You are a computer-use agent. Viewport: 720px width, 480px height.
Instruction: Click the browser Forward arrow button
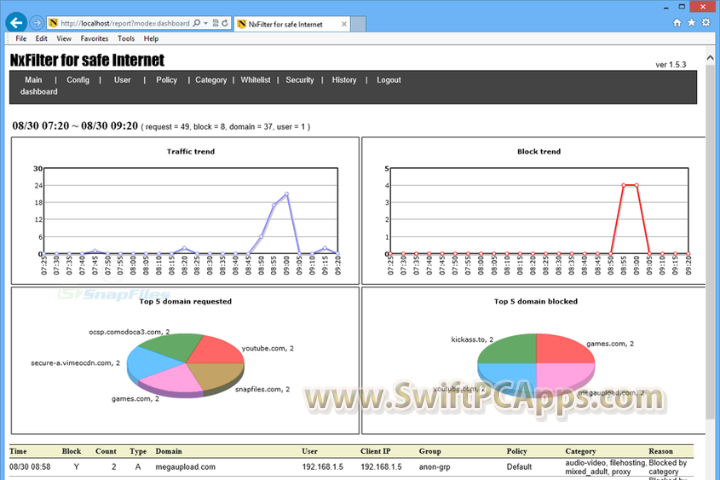(36, 21)
